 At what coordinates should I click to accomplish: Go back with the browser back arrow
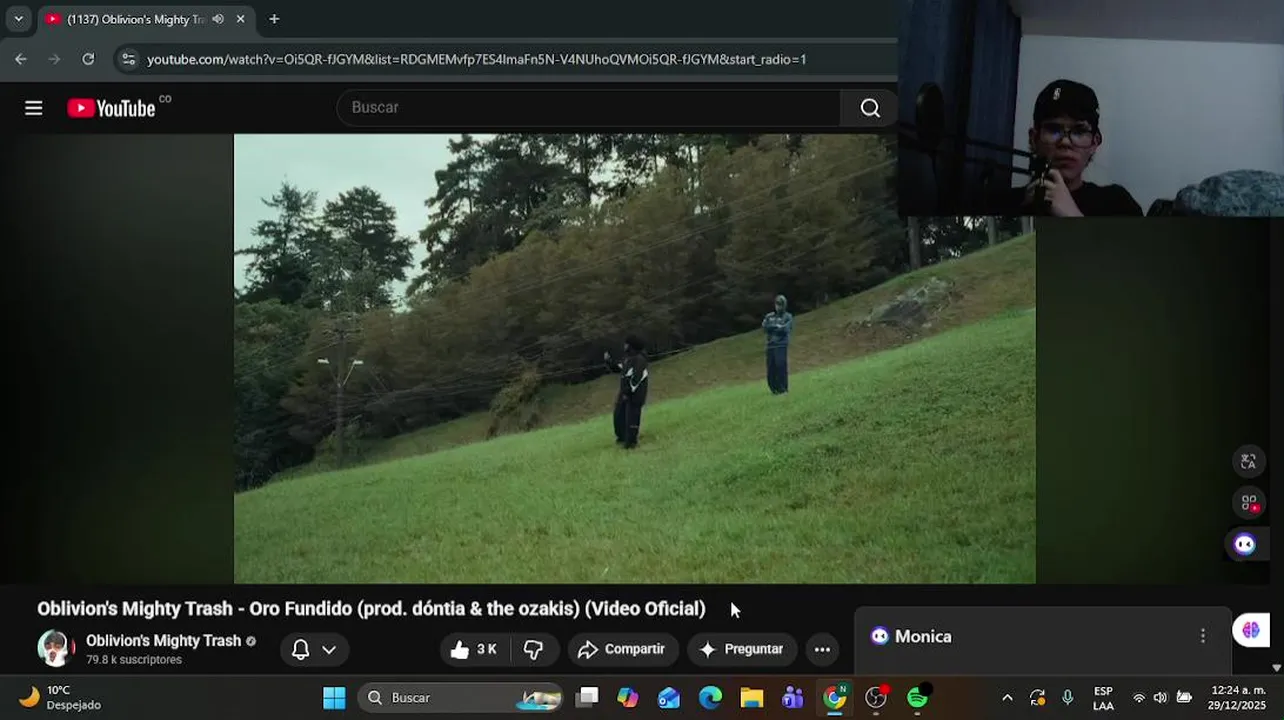pos(21,59)
